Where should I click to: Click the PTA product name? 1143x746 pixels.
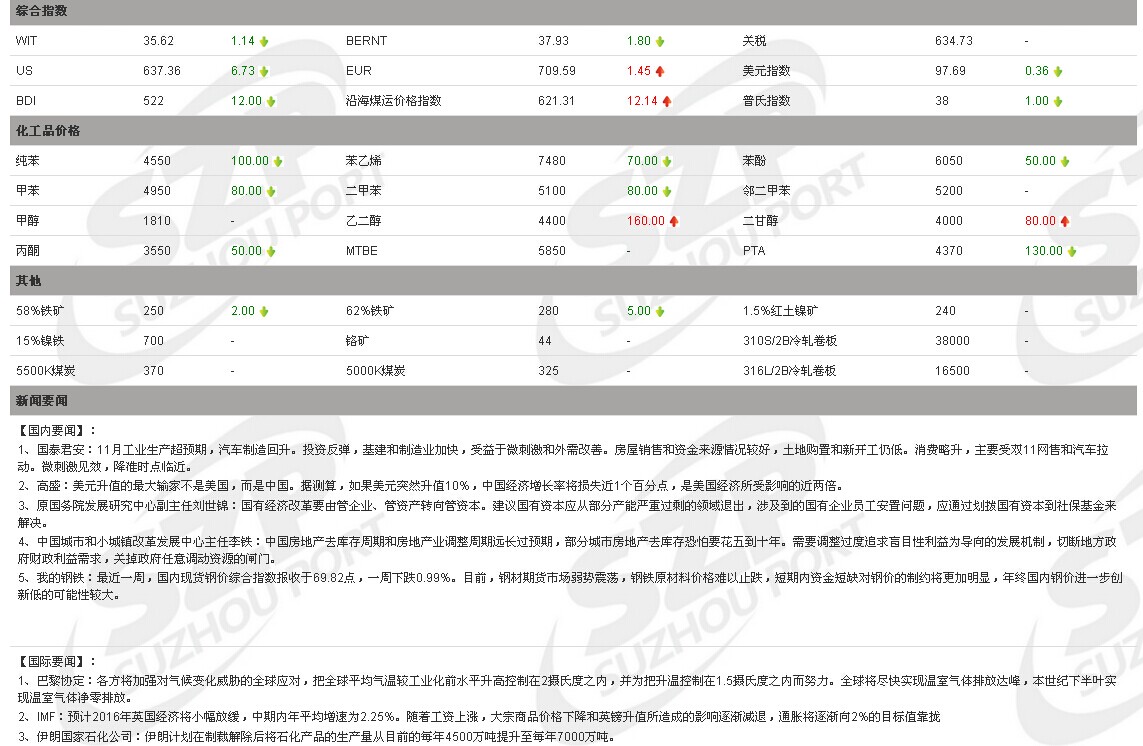pyautogui.click(x=754, y=251)
